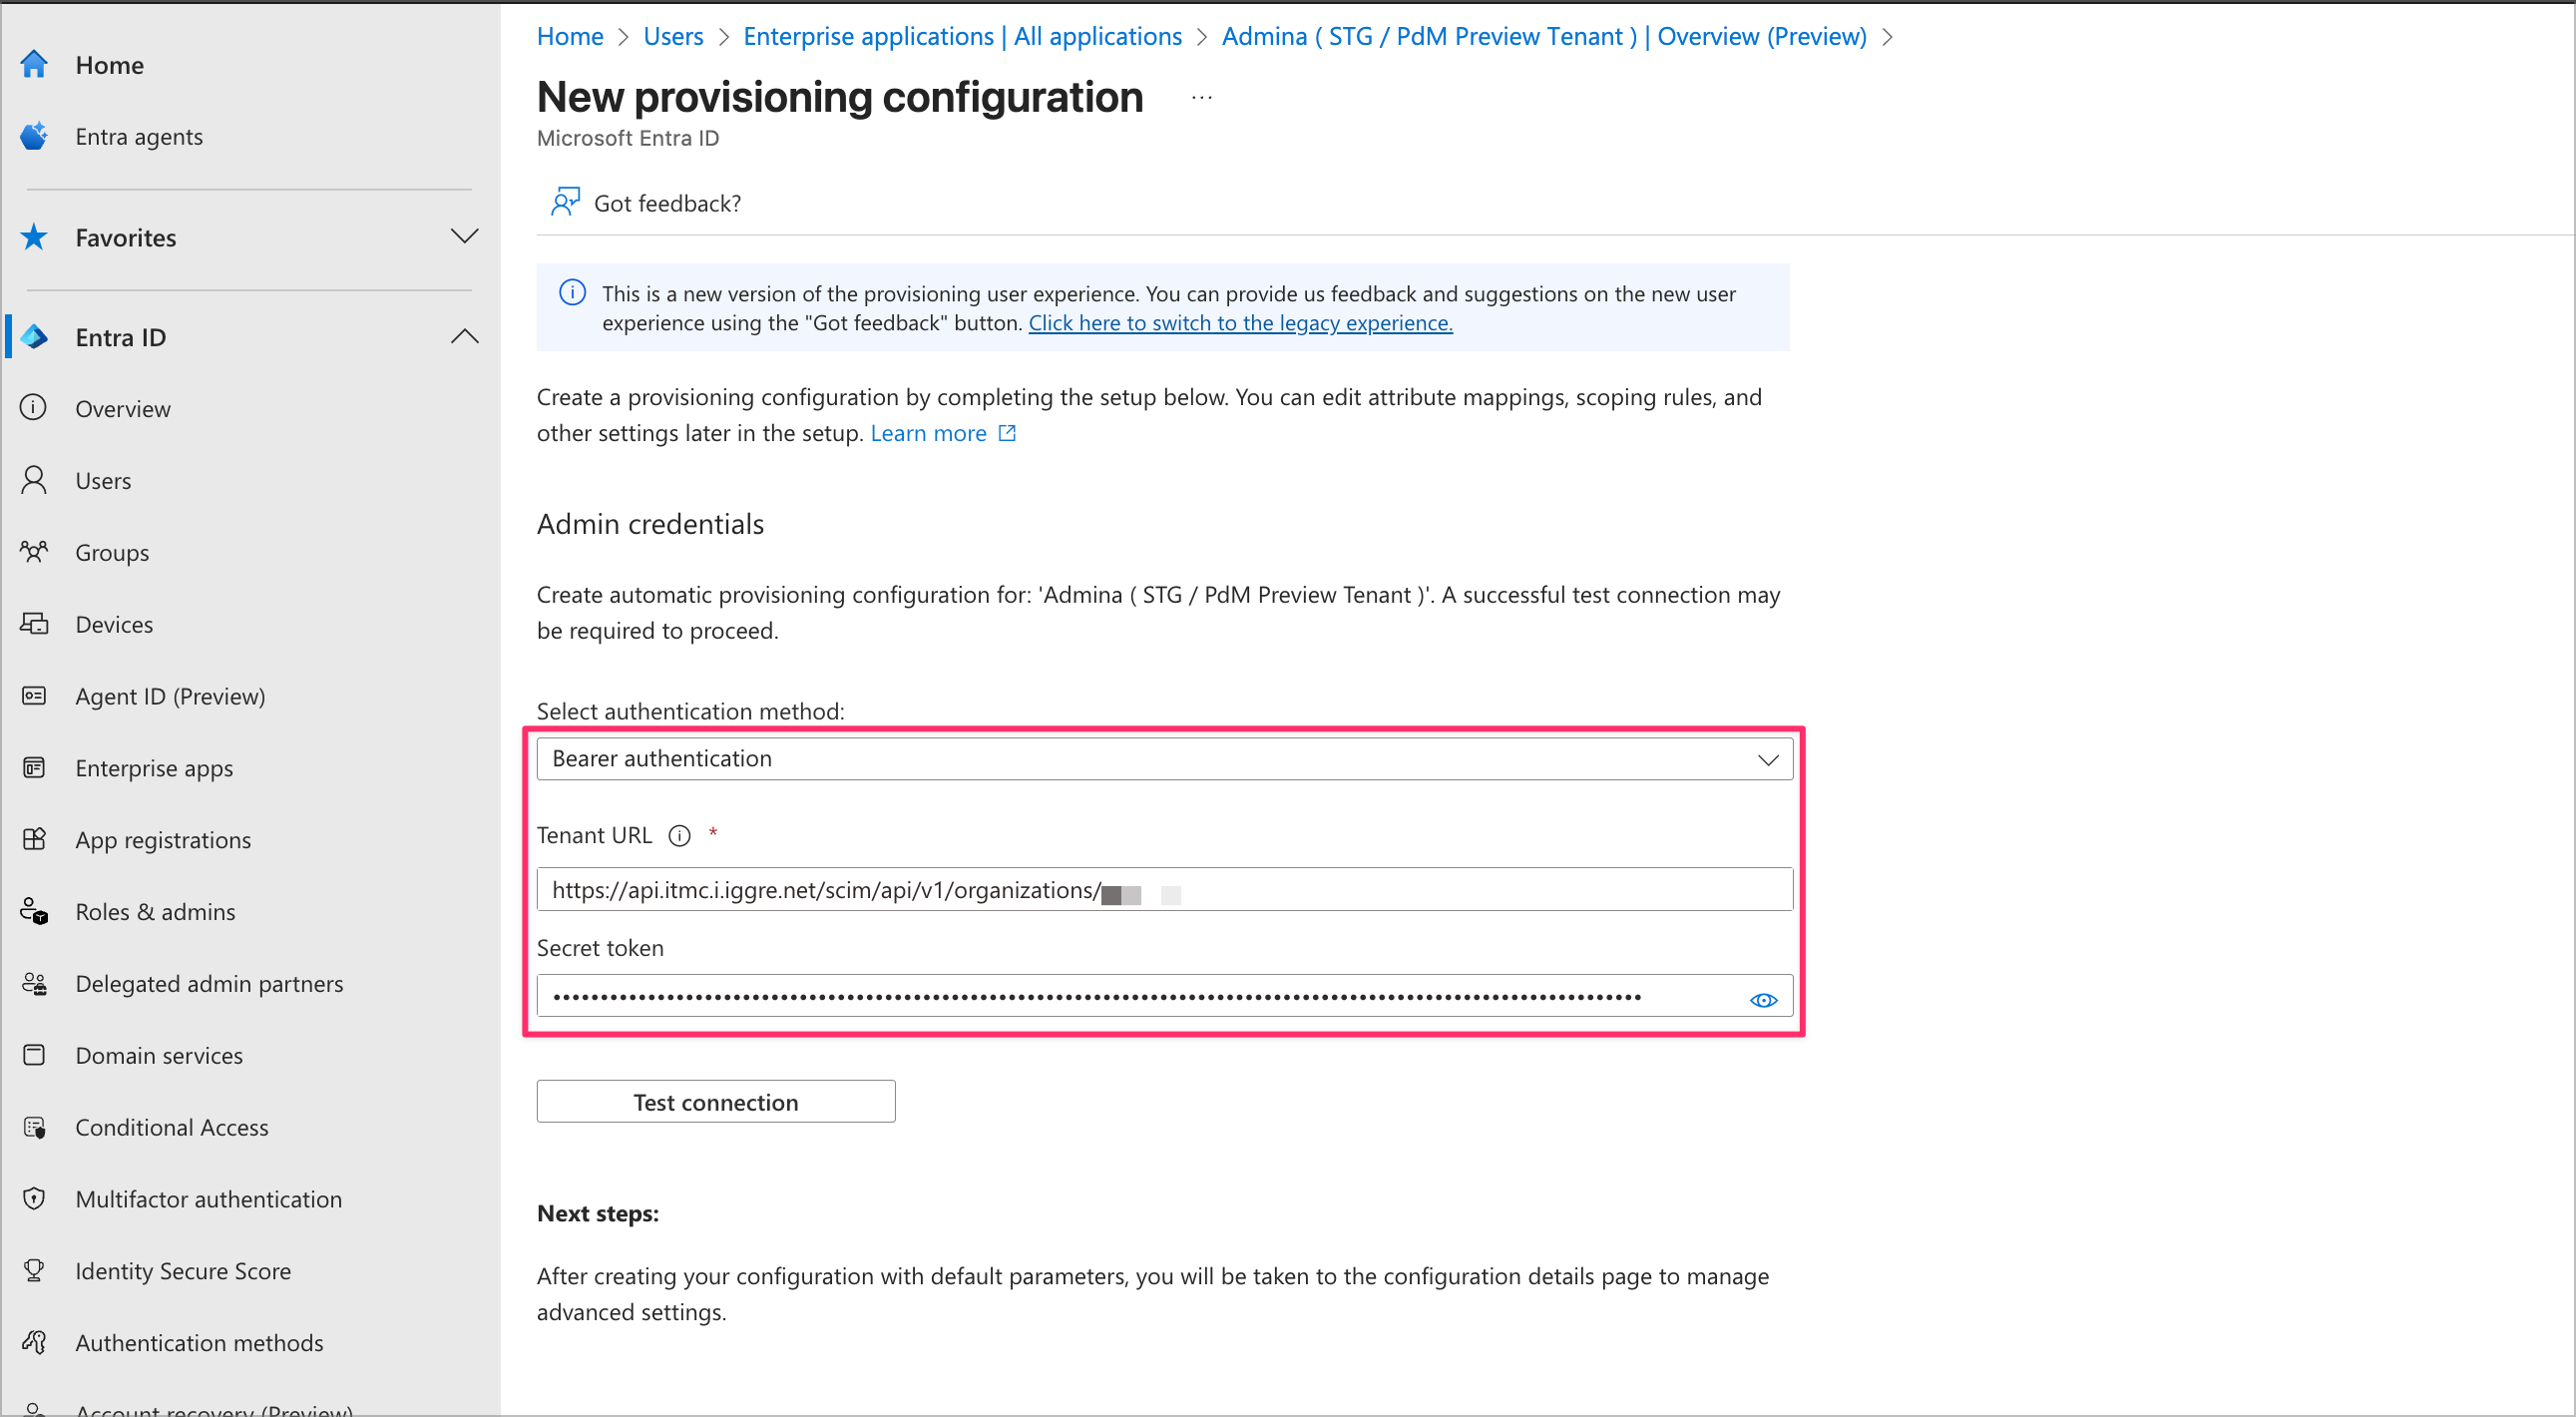Click the Tenant URL info icon
Image resolution: width=2576 pixels, height=1417 pixels.
679,836
